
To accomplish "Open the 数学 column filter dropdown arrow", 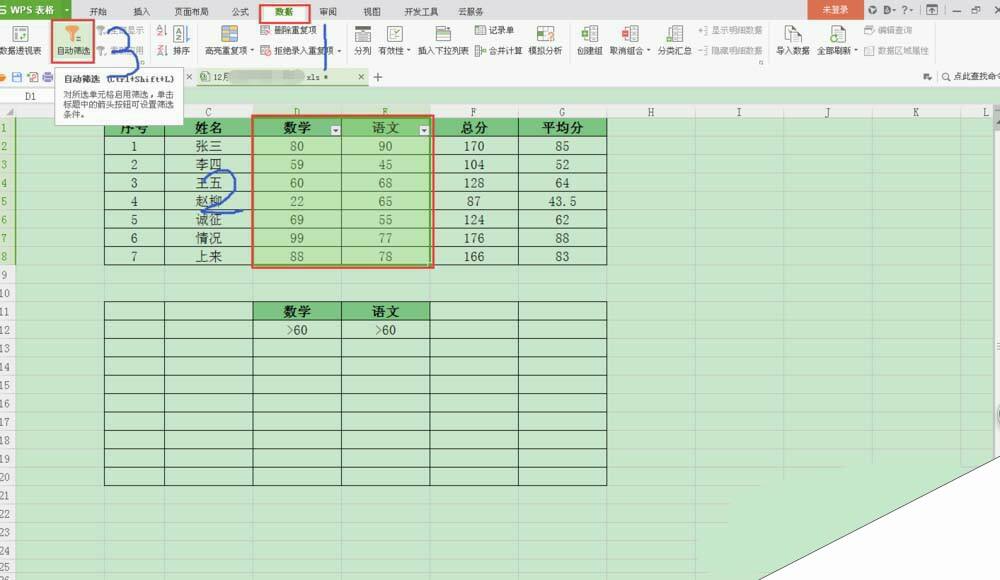I will 335,130.
